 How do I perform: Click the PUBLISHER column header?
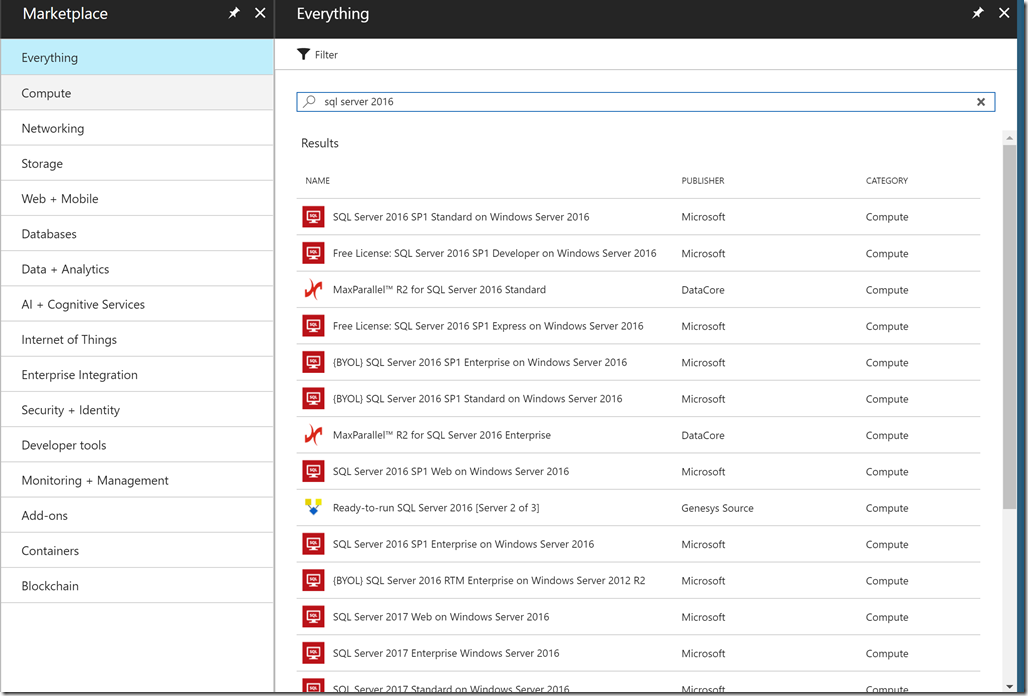coord(703,180)
